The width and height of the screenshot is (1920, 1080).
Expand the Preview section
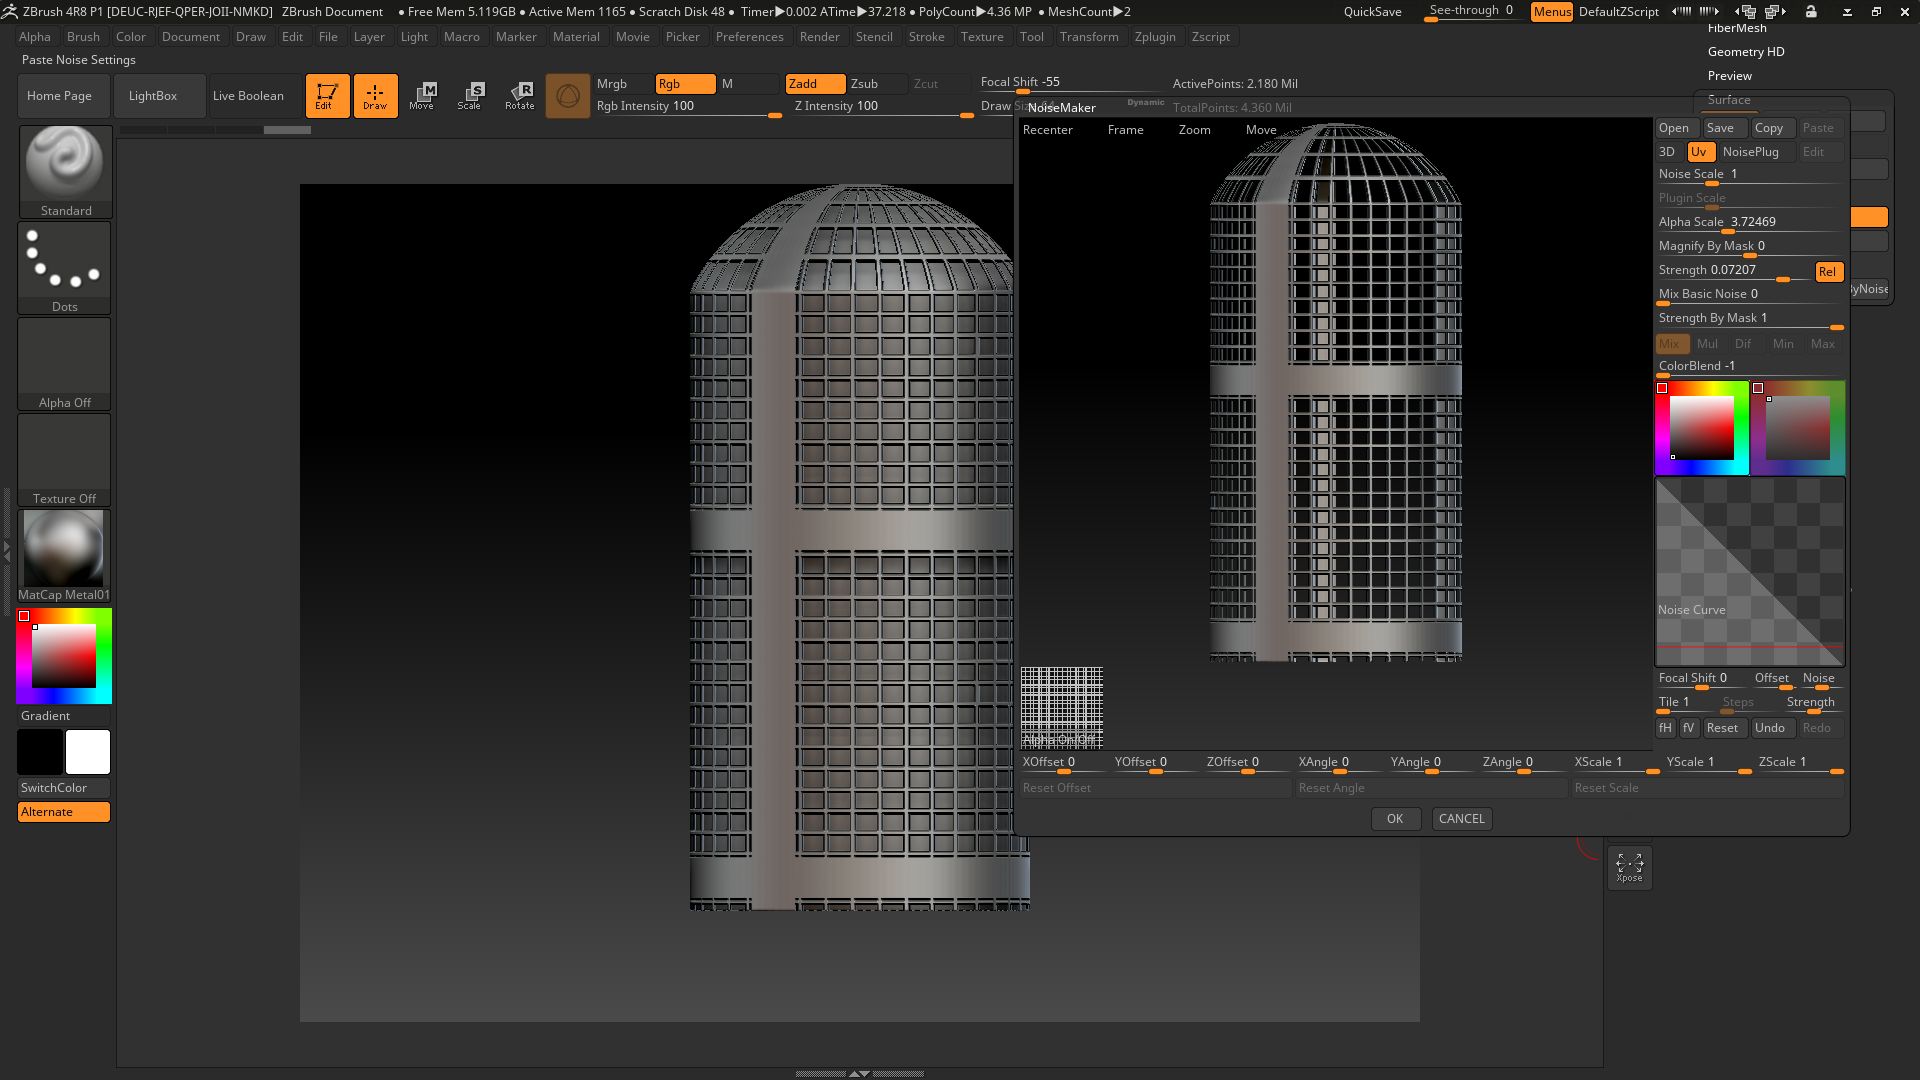(1729, 76)
